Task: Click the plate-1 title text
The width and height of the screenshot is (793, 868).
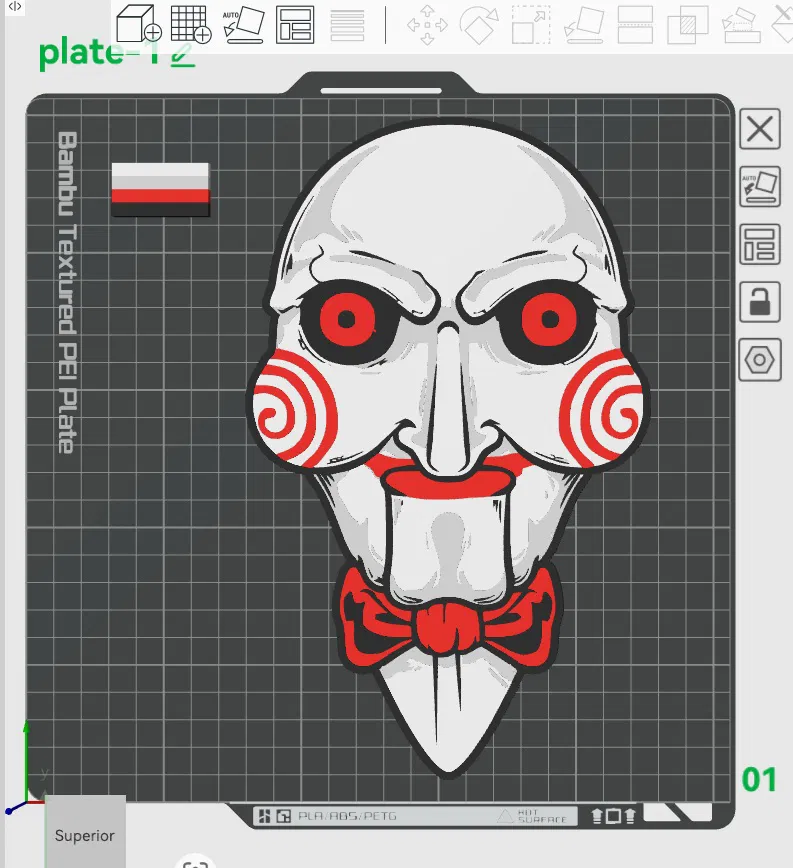Action: [99, 53]
